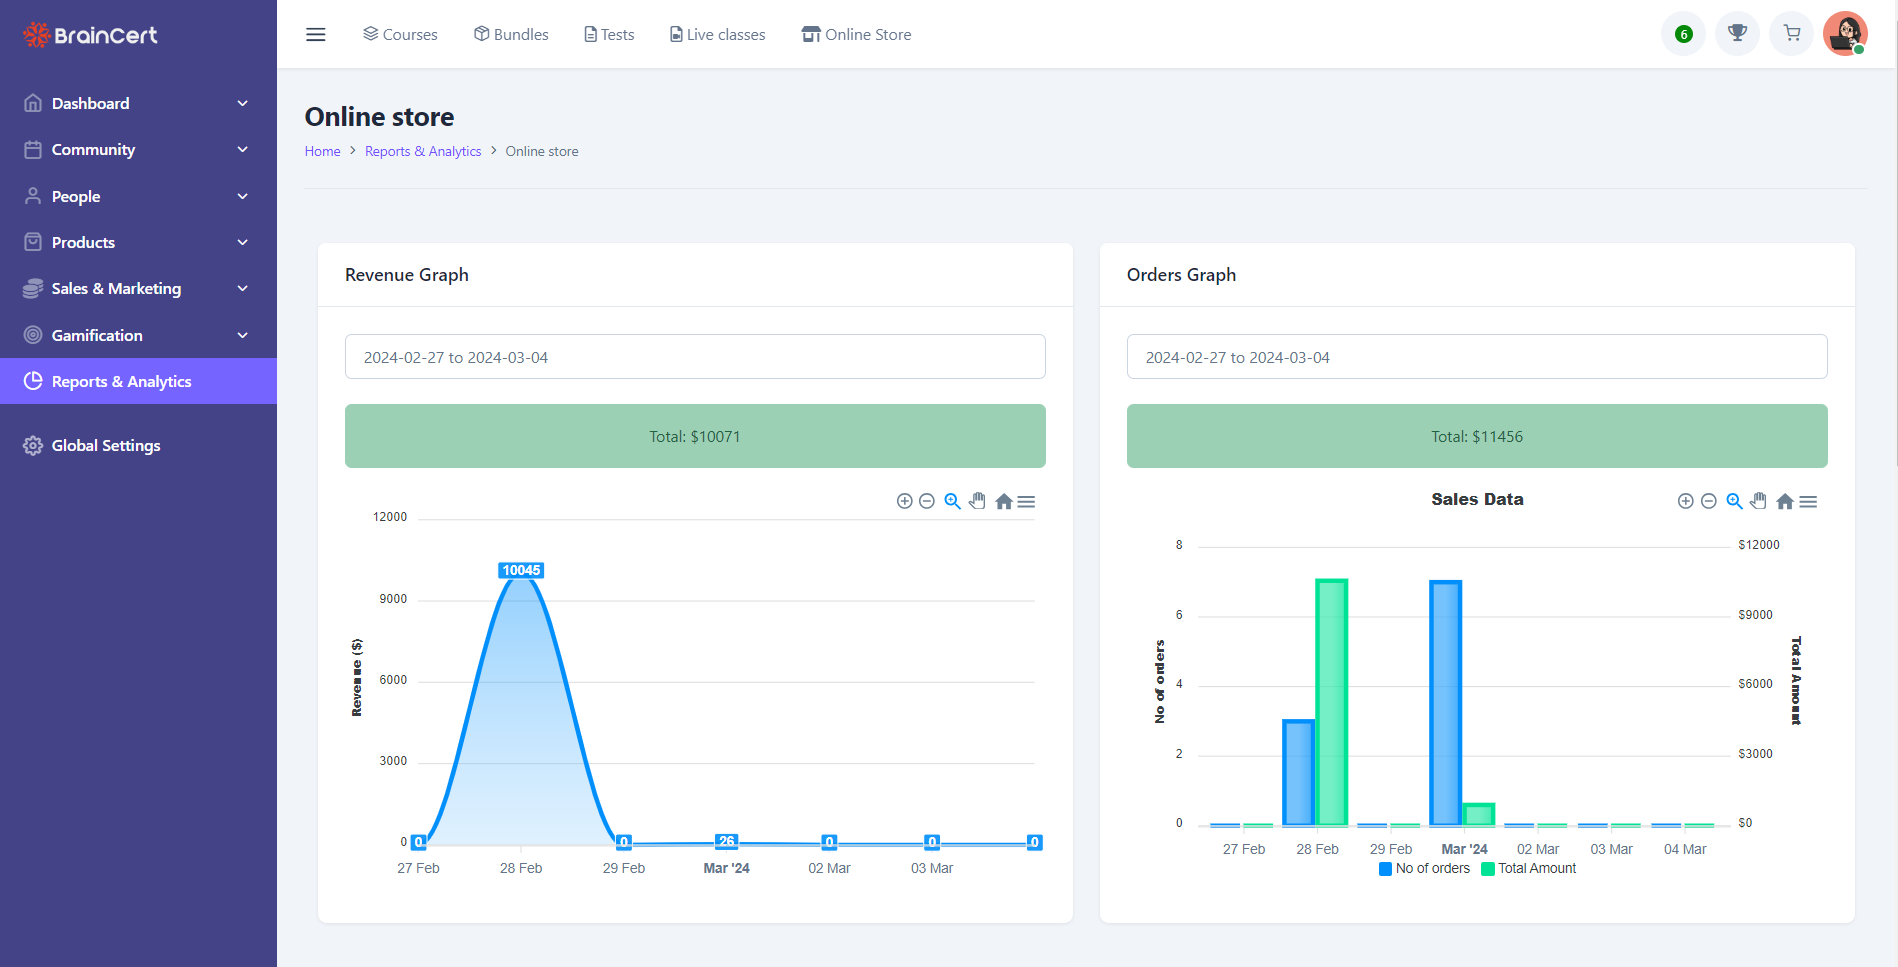Screen dimensions: 1898x967
Task: Open Reports & Analytics in sidebar
Action: click(x=138, y=381)
